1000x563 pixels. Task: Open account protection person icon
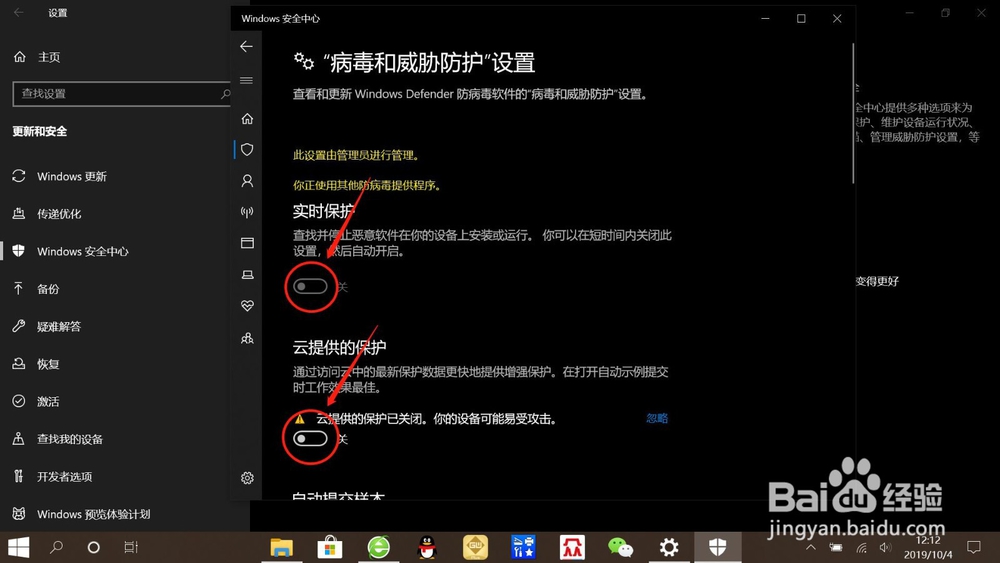[x=247, y=181]
